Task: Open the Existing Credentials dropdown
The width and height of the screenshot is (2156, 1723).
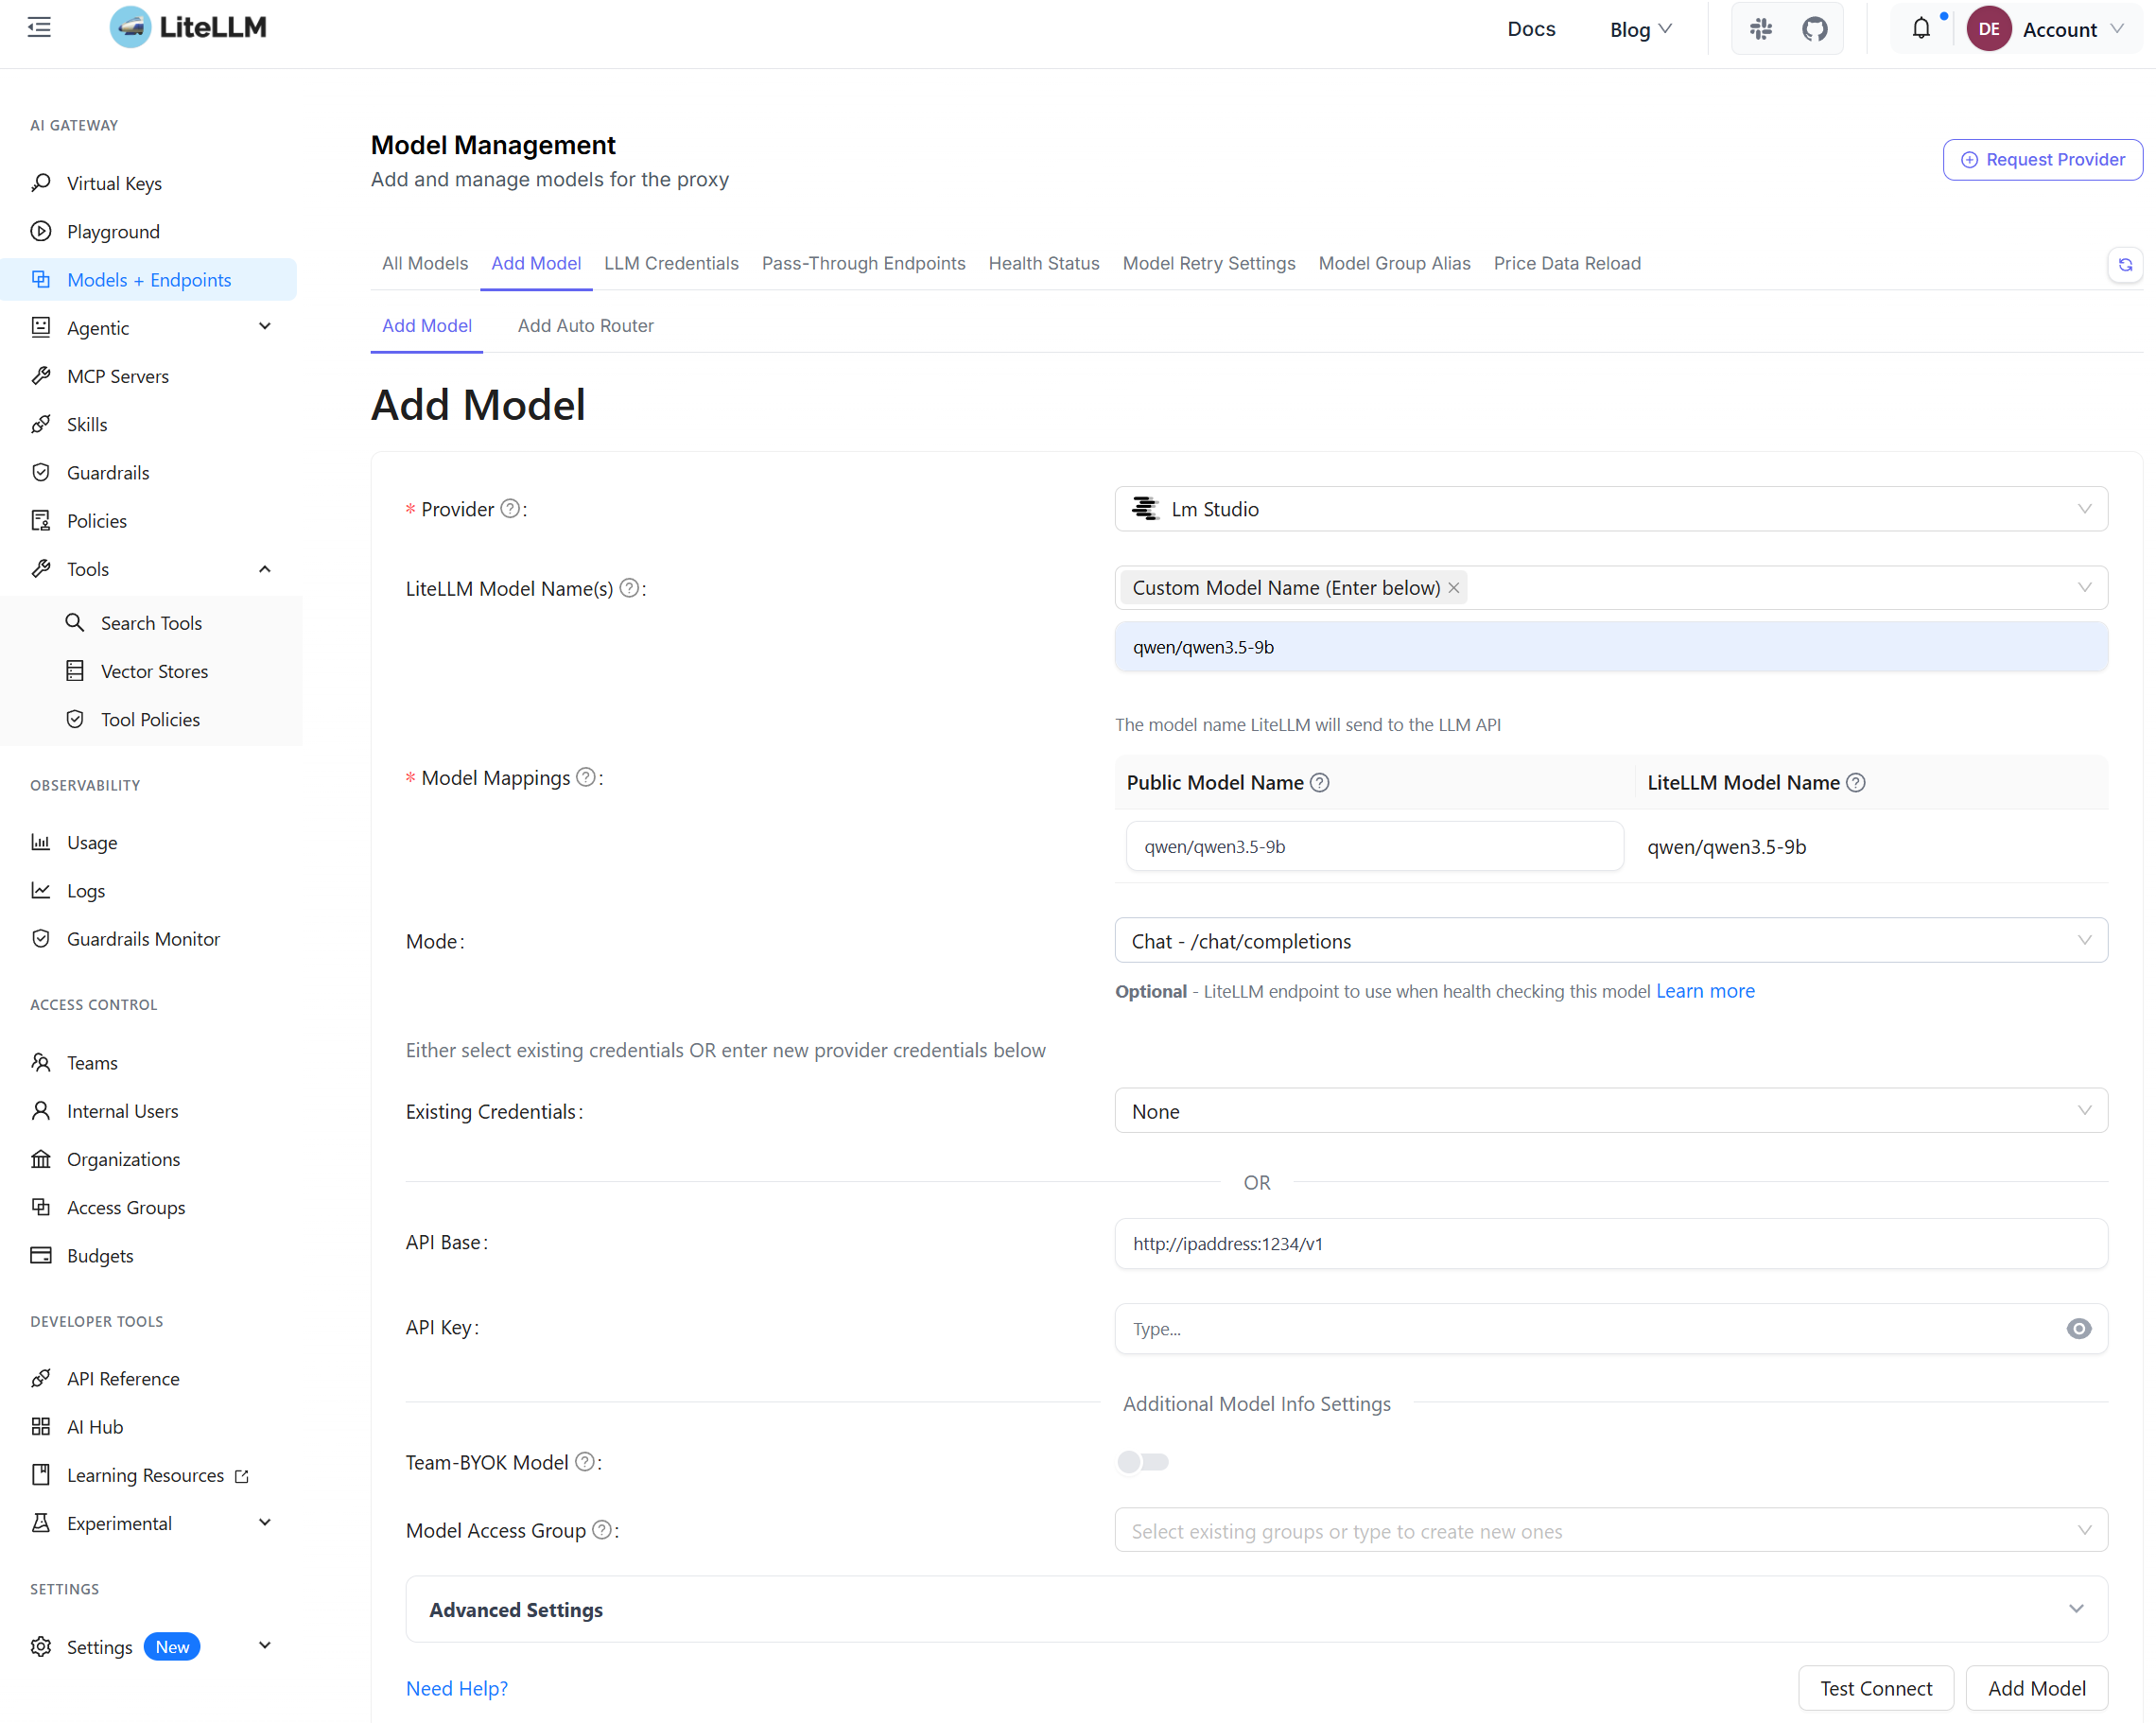Action: tap(1611, 1111)
